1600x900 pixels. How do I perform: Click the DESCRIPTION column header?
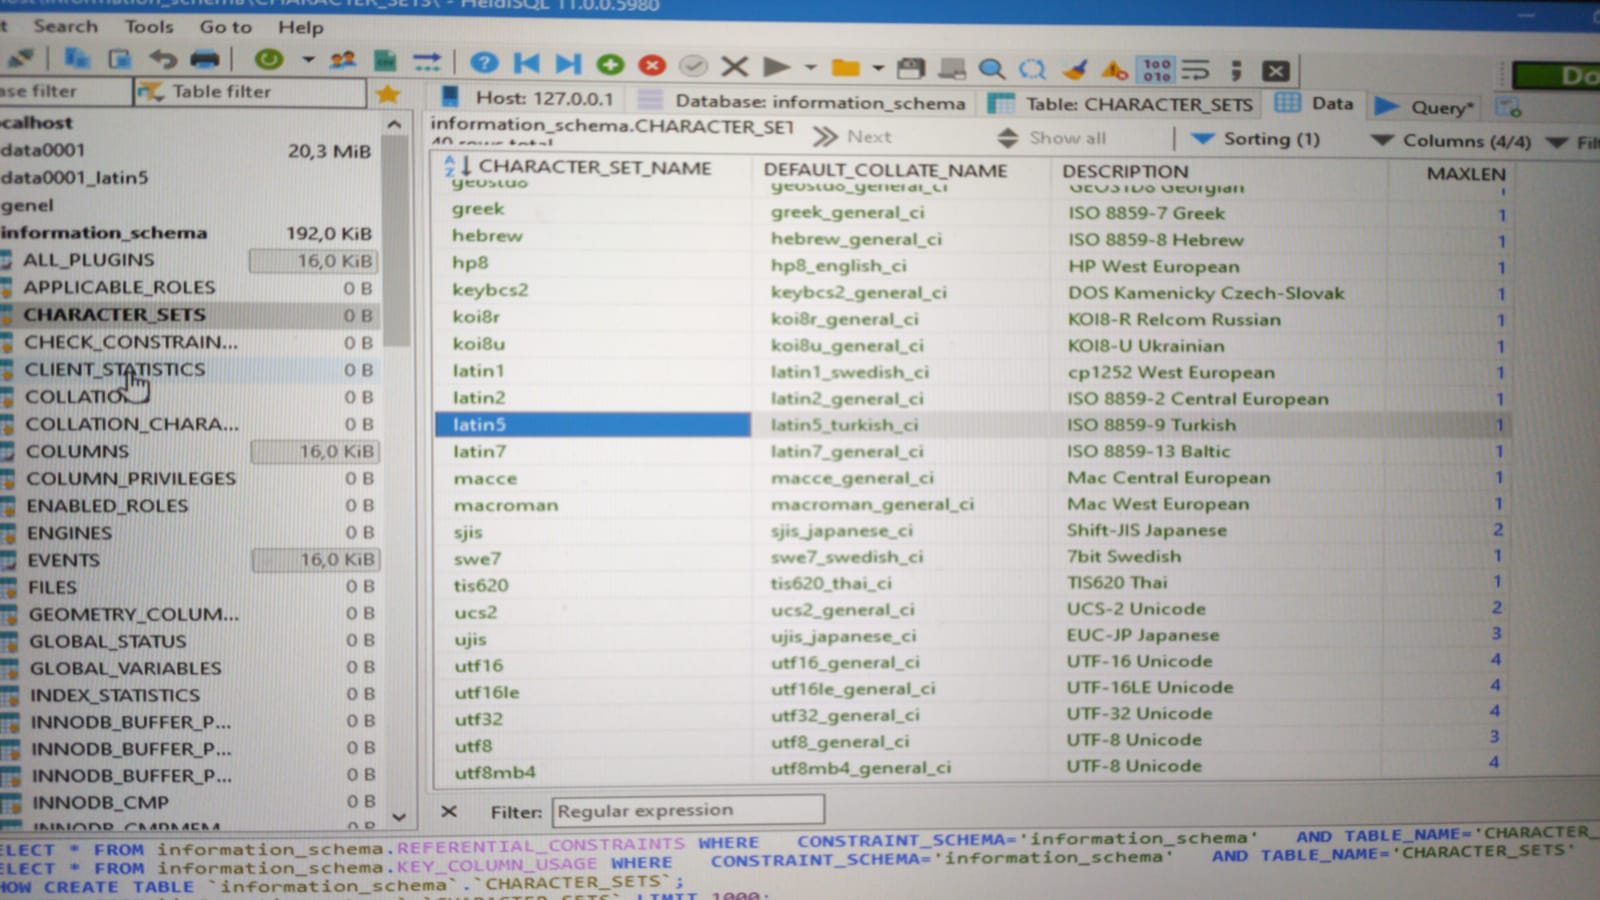pos(1125,171)
